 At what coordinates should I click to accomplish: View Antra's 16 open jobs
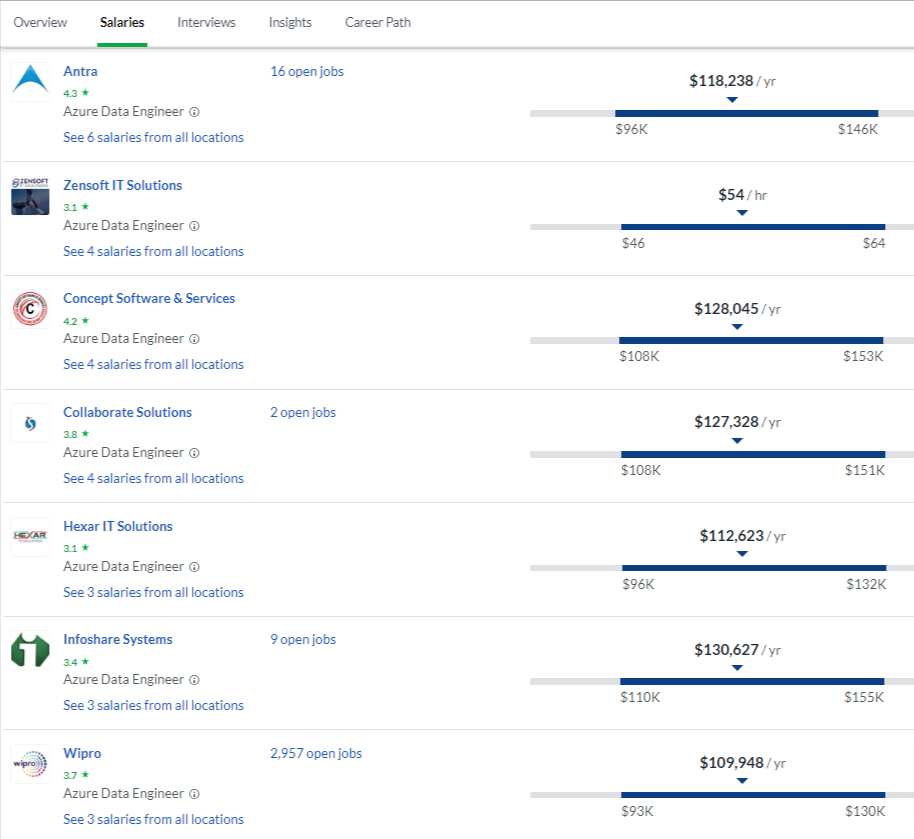[307, 72]
